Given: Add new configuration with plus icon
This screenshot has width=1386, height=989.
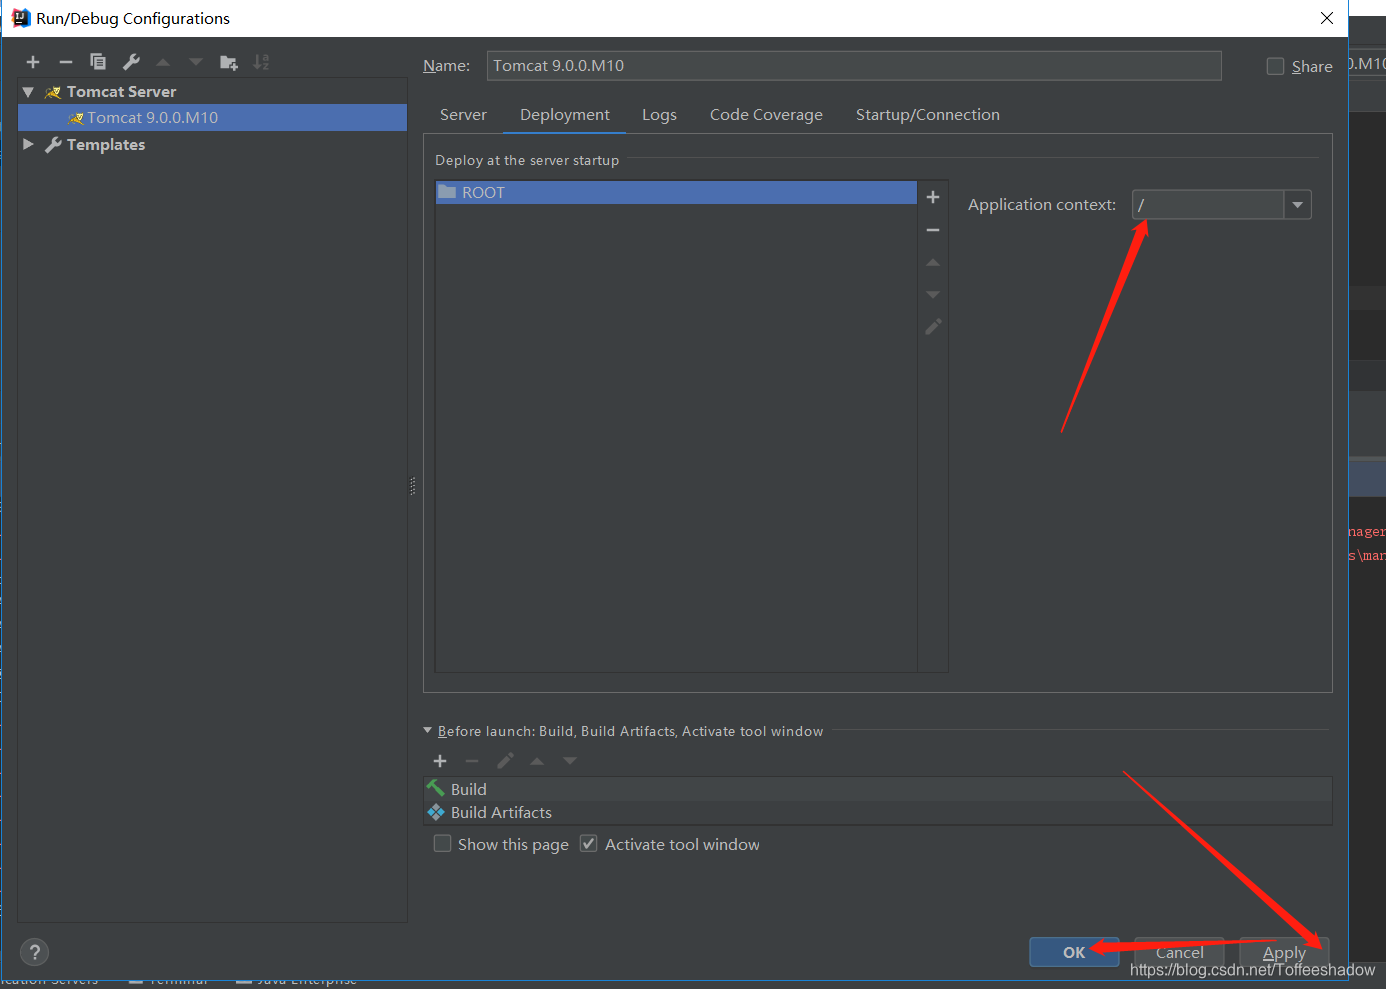Looking at the screenshot, I should tap(33, 62).
